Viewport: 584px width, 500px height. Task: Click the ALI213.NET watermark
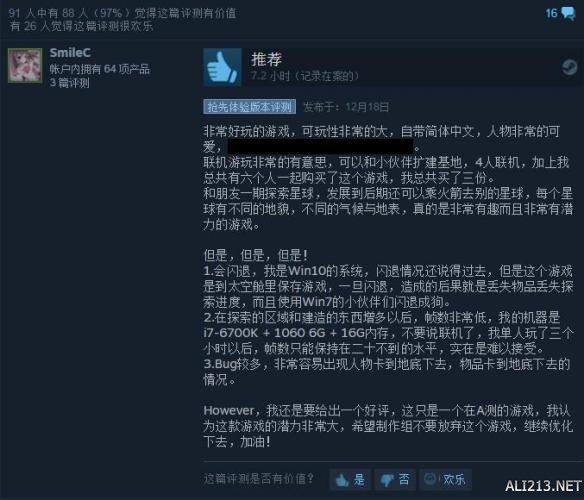coord(543,486)
